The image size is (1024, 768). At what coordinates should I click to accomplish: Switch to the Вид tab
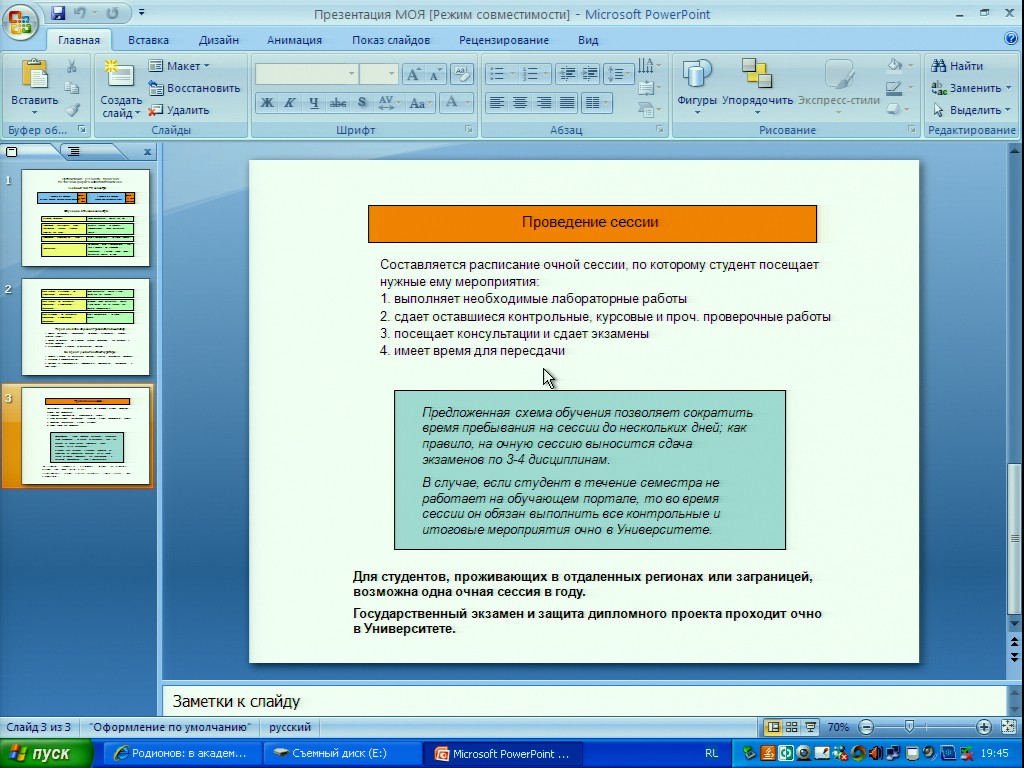tap(588, 40)
